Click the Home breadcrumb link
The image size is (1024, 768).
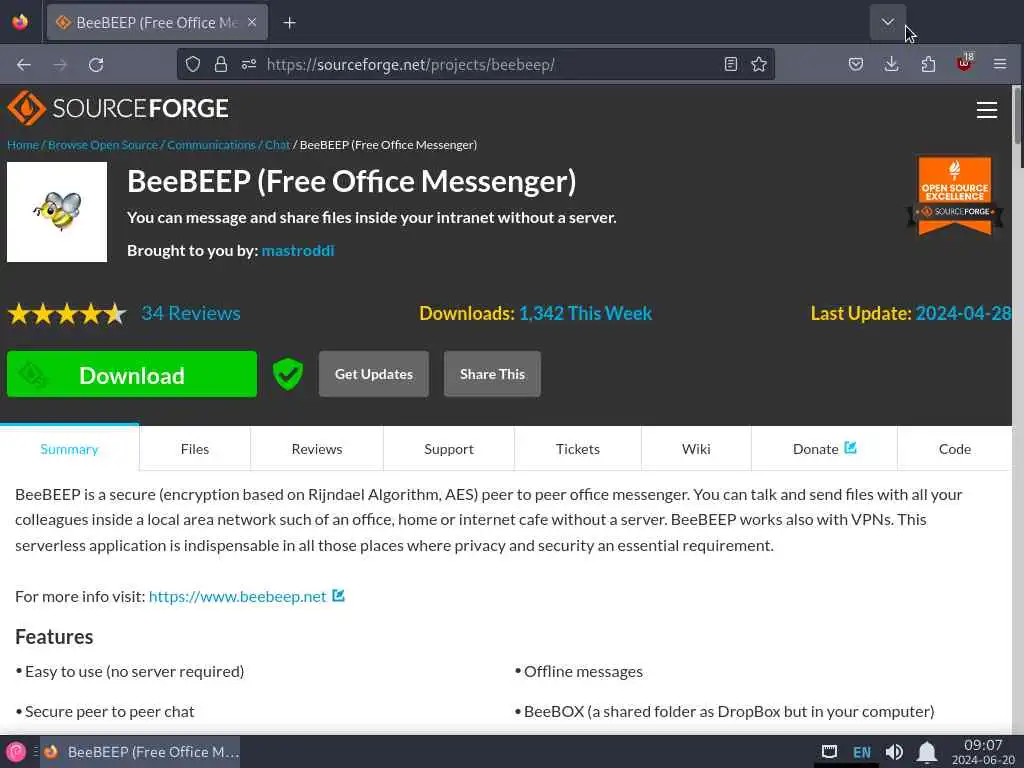(x=23, y=145)
